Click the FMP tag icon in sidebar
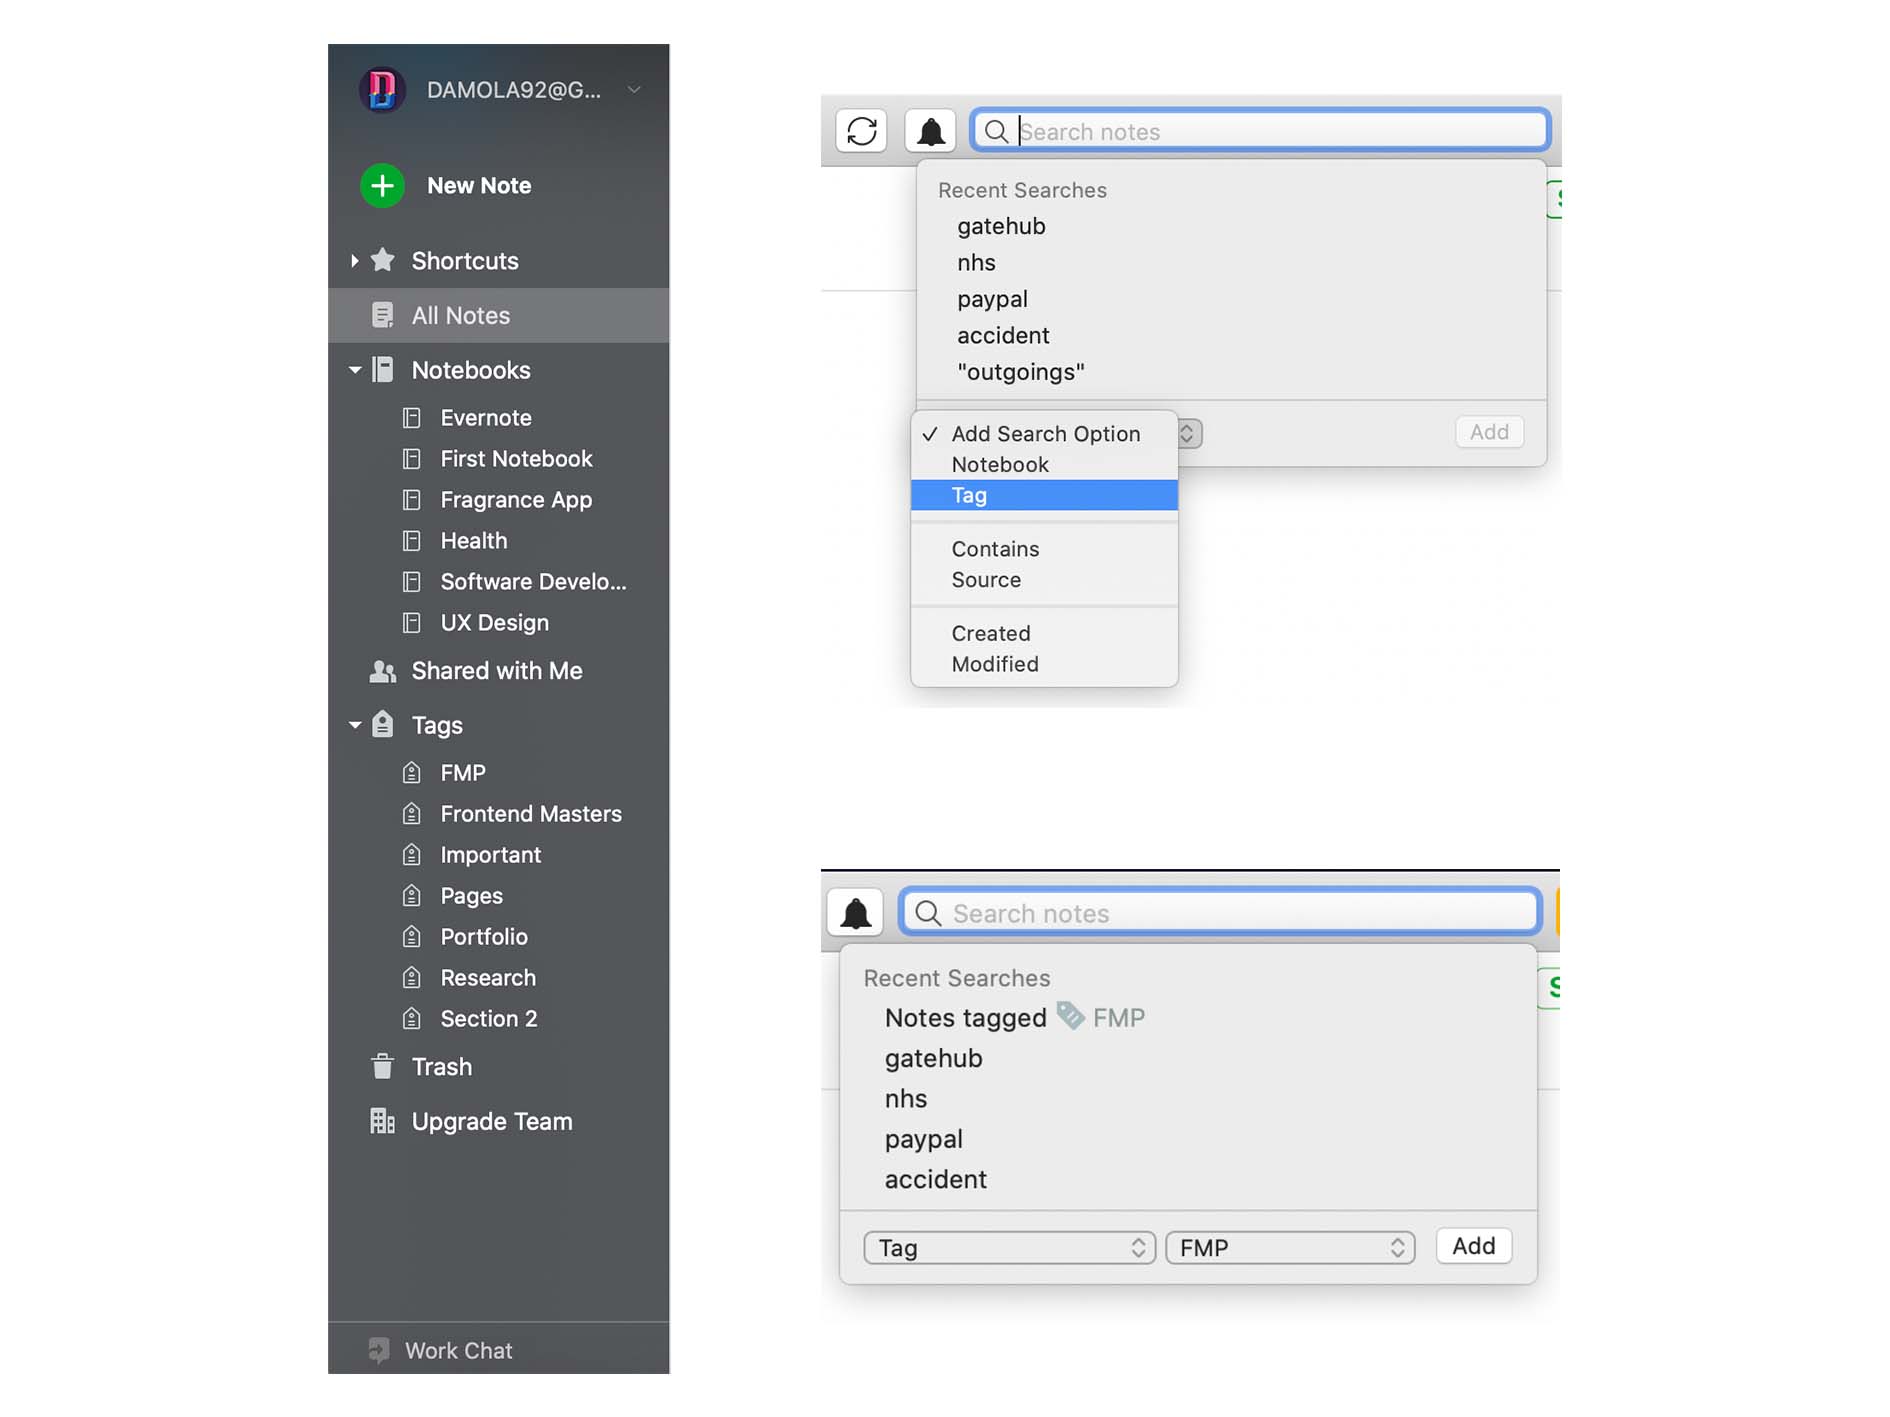This screenshot has height=1417, width=1890. pyautogui.click(x=411, y=773)
